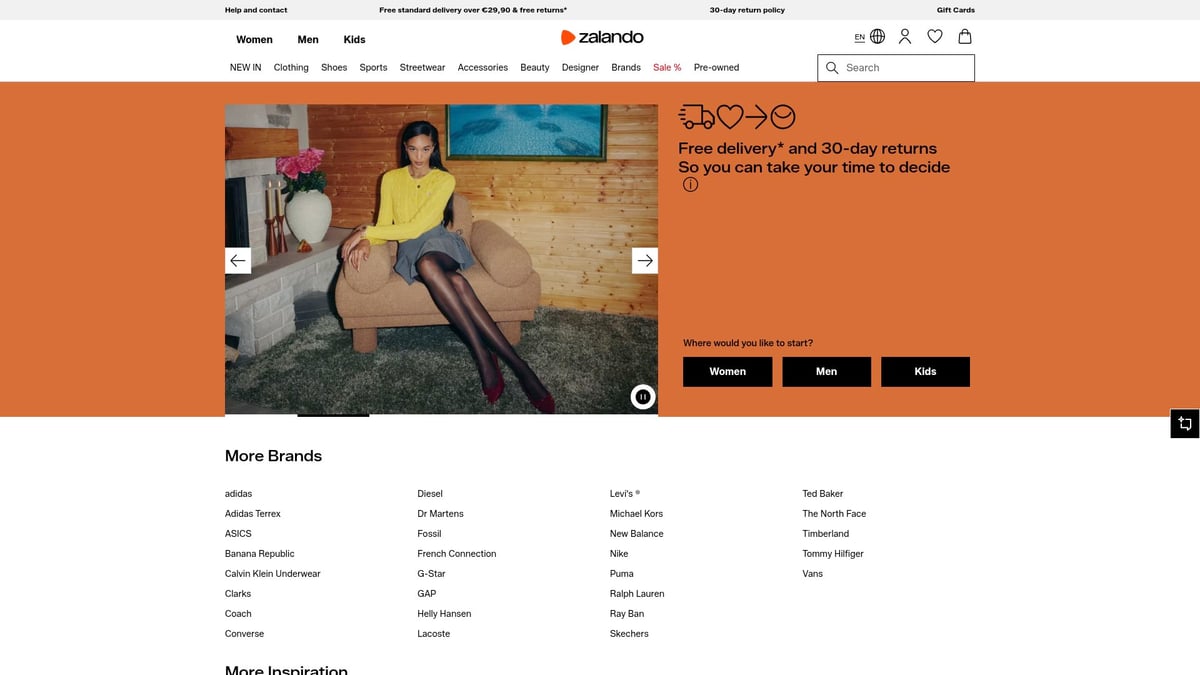1200x675 pixels.
Task: Click the EN language label
Action: [860, 37]
